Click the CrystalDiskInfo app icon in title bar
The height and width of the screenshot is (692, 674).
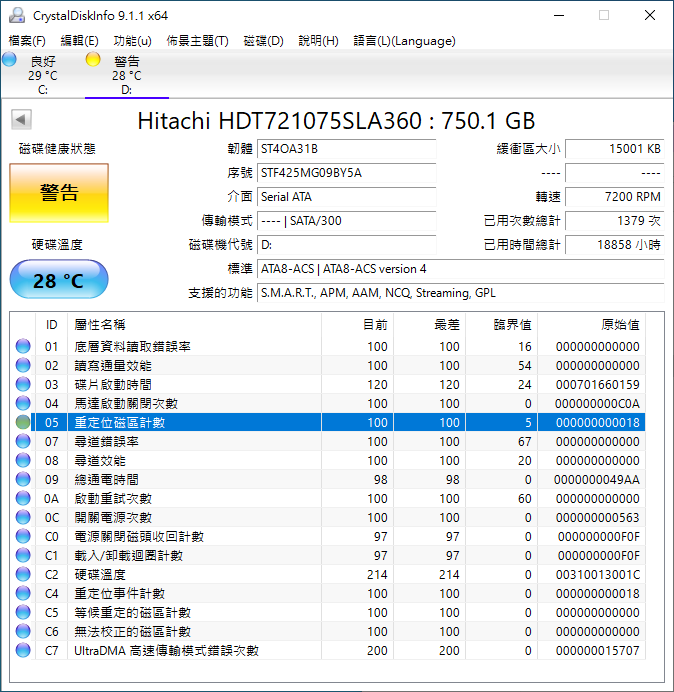17,15
